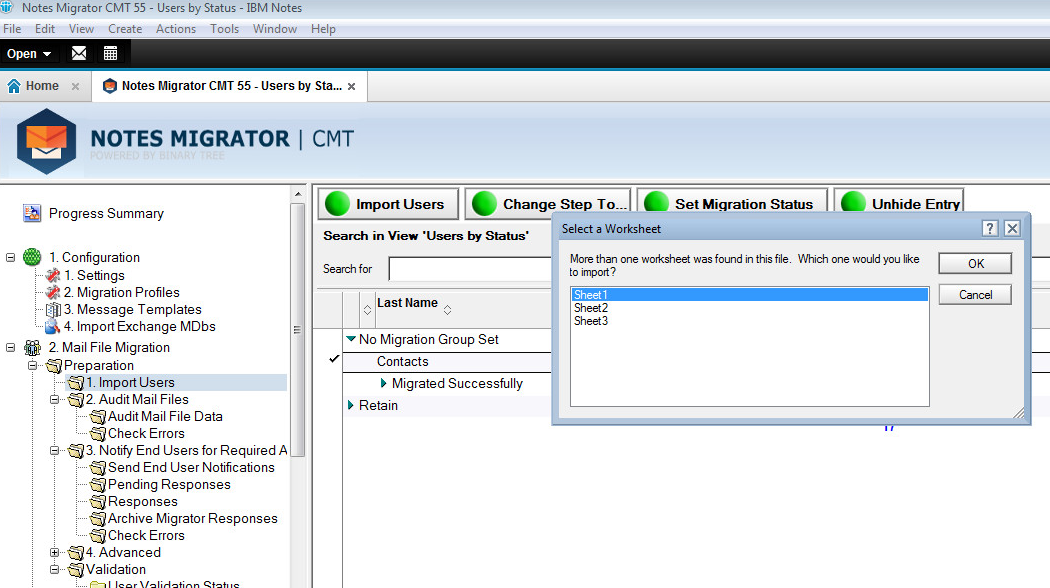Click the Import Exchange MDbs icon
The height and width of the screenshot is (588, 1050).
(53, 327)
